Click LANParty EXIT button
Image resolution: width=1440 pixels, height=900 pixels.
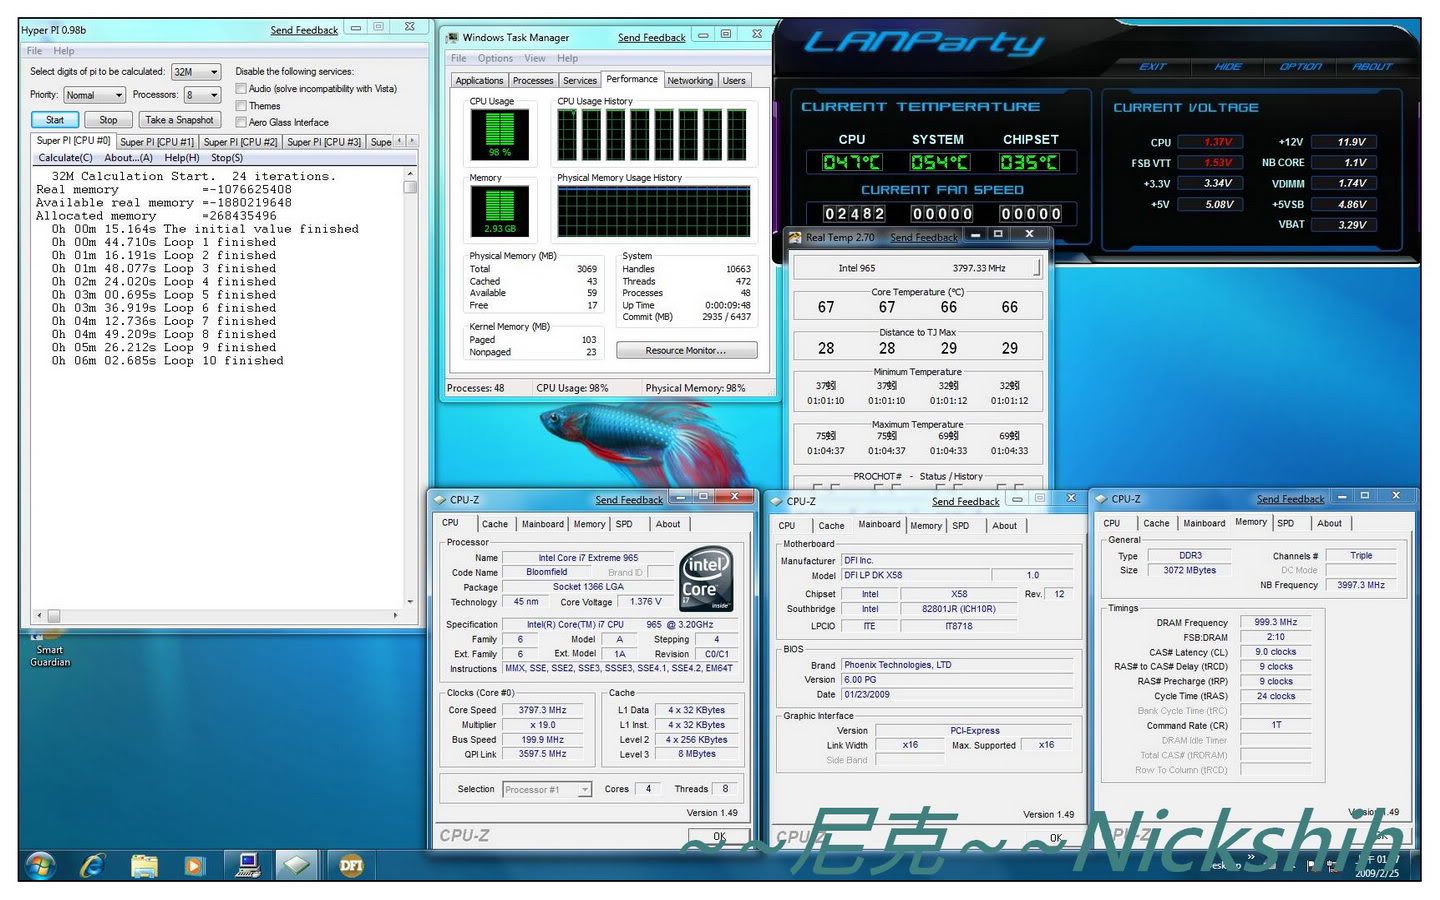tap(1152, 66)
